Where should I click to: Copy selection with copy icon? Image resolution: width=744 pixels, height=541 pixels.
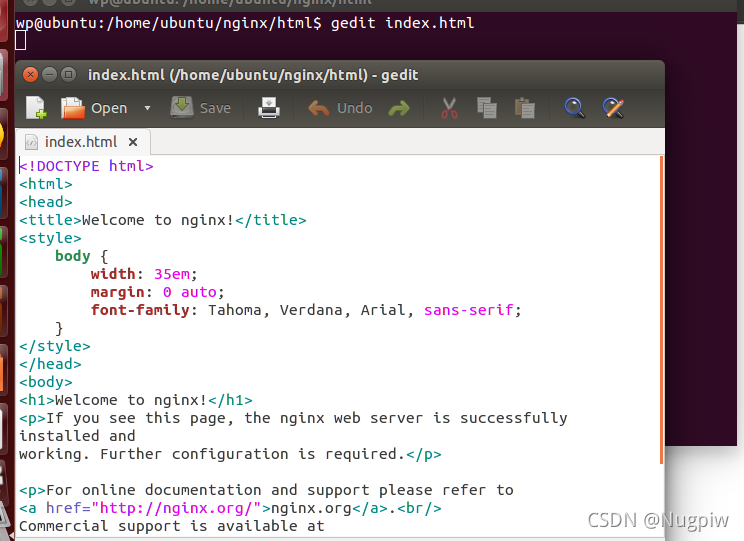[x=487, y=108]
